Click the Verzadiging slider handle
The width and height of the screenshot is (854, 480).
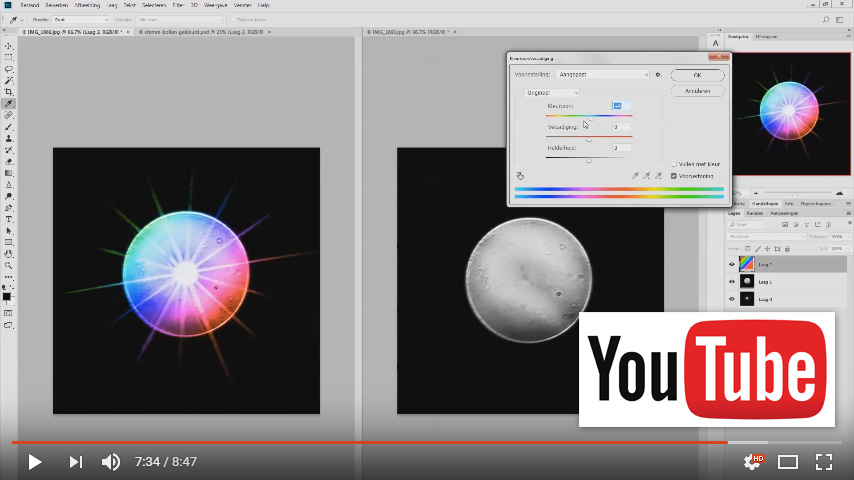pyautogui.click(x=588, y=139)
